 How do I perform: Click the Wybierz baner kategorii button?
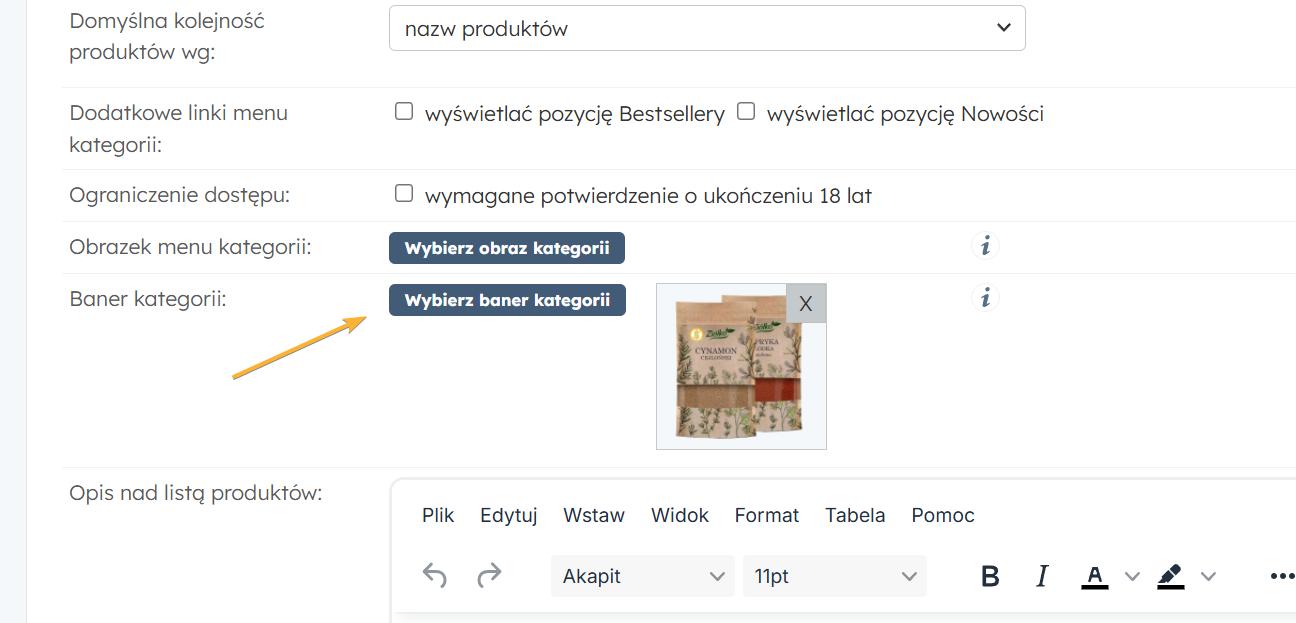(507, 300)
